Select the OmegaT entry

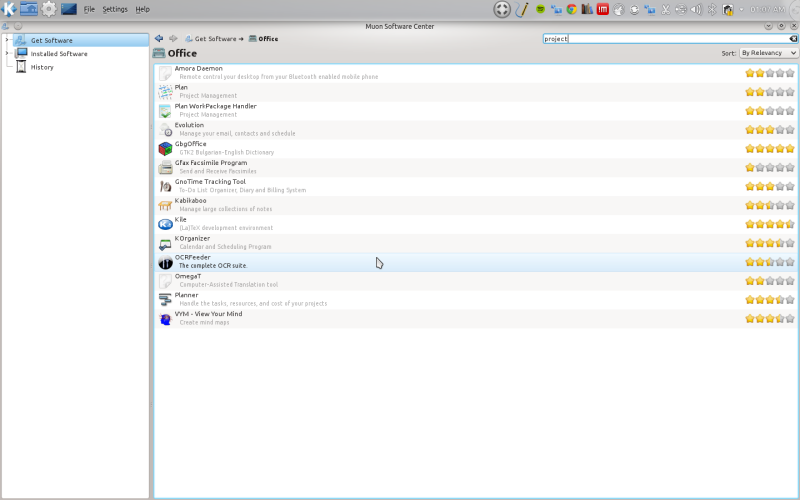click(476, 281)
